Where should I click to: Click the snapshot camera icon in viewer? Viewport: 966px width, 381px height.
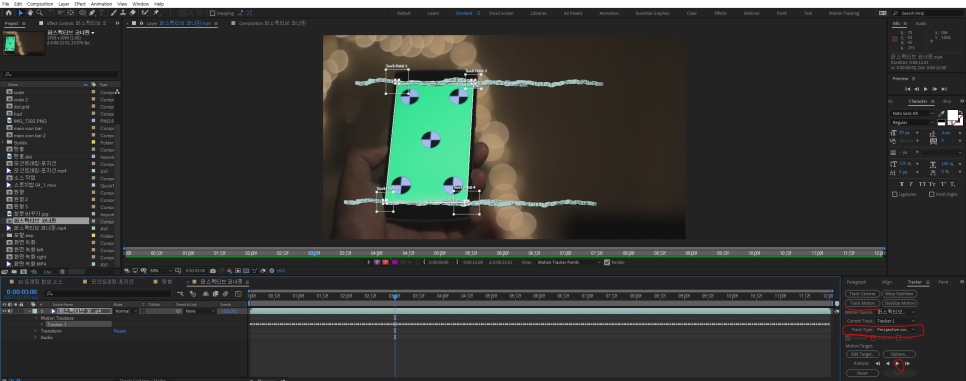(213, 271)
